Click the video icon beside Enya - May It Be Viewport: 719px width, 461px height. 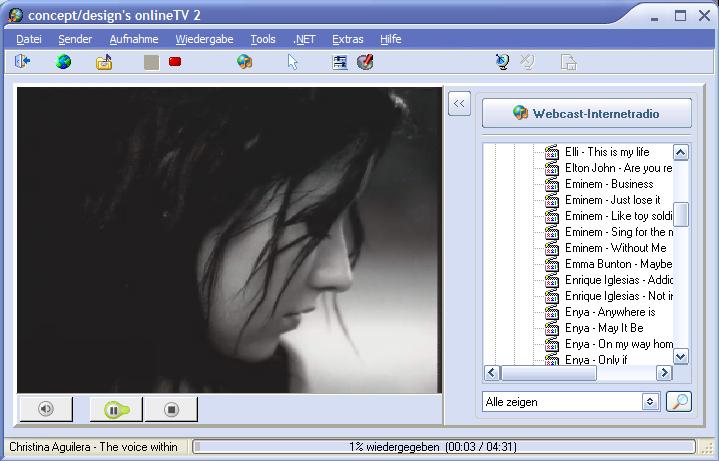point(552,329)
